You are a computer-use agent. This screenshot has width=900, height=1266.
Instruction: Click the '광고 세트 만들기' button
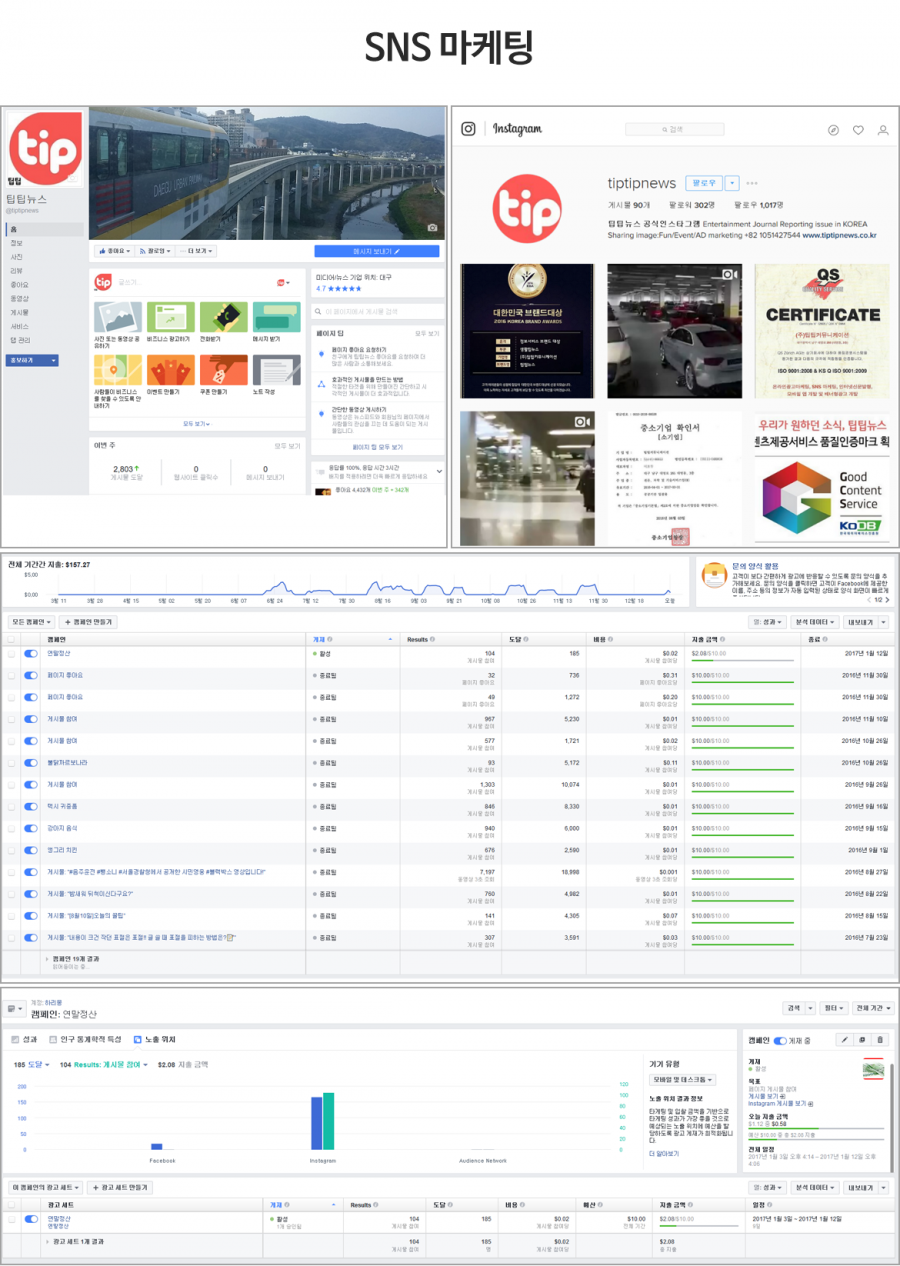(120, 1187)
